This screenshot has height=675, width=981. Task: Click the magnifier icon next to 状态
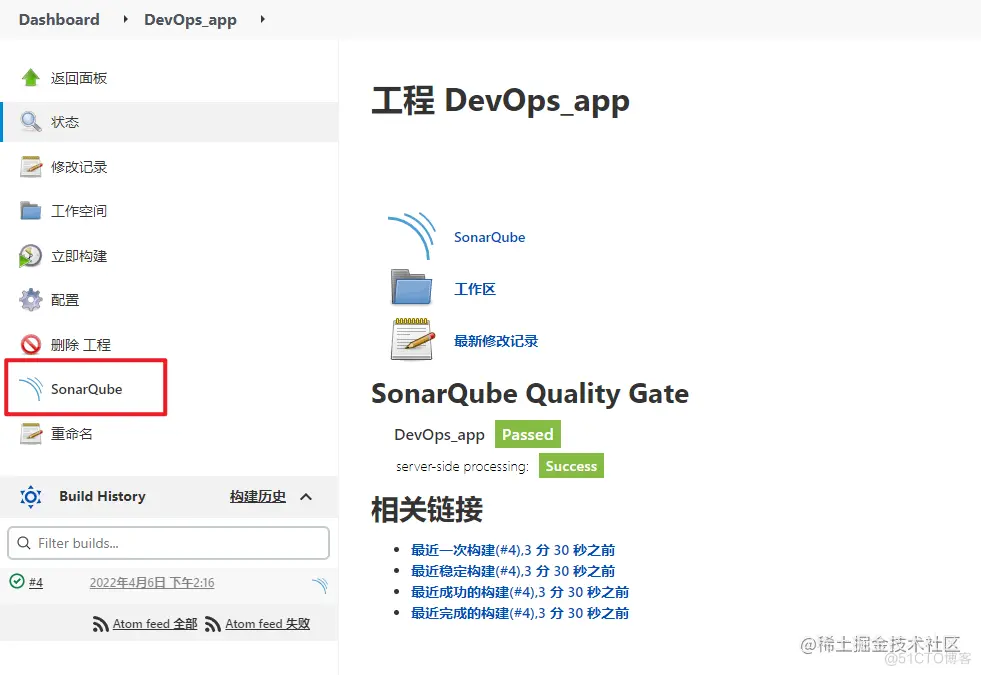click(x=31, y=121)
